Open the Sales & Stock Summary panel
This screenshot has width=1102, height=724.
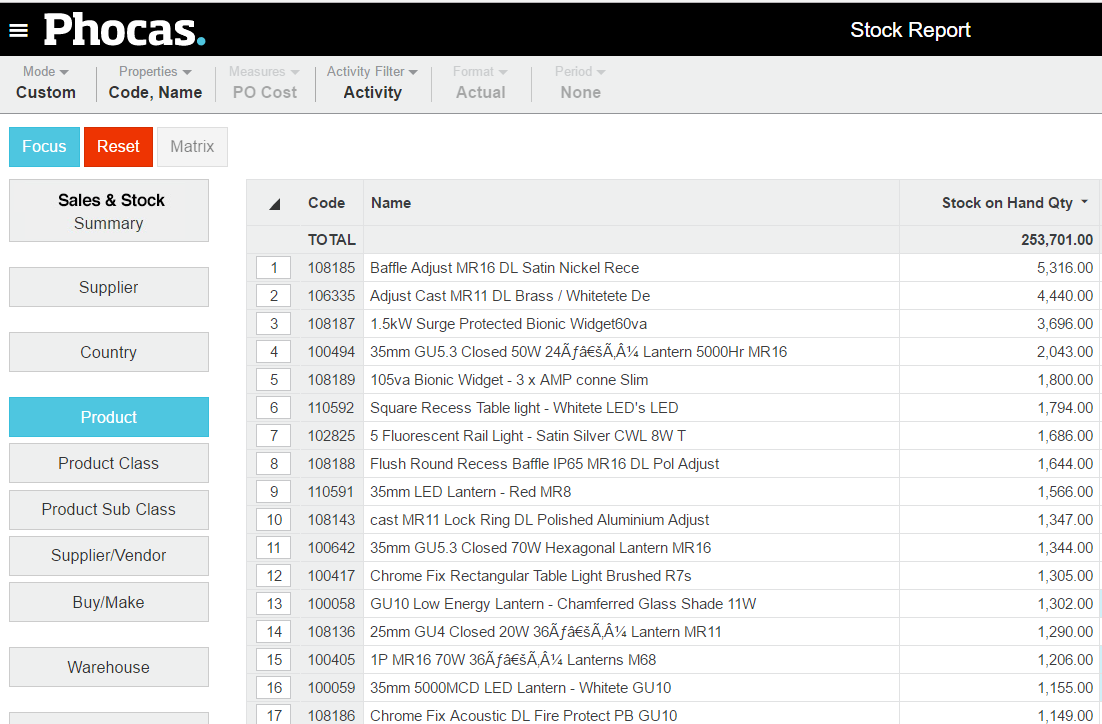(x=108, y=210)
